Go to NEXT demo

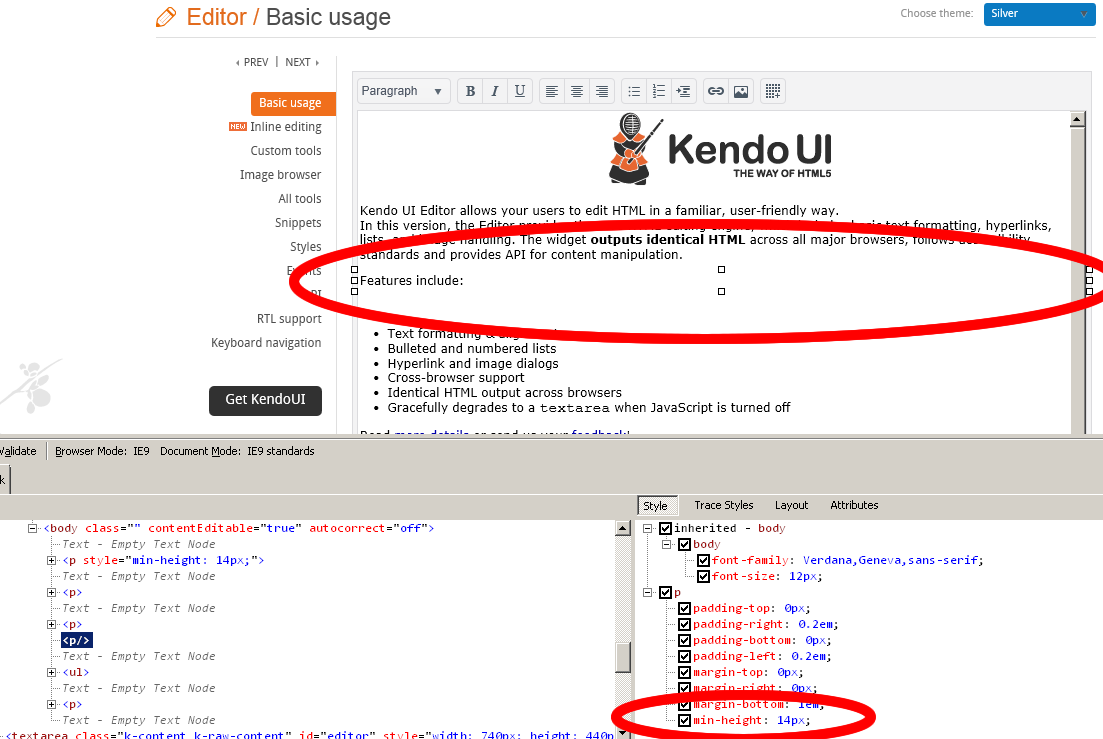point(302,62)
